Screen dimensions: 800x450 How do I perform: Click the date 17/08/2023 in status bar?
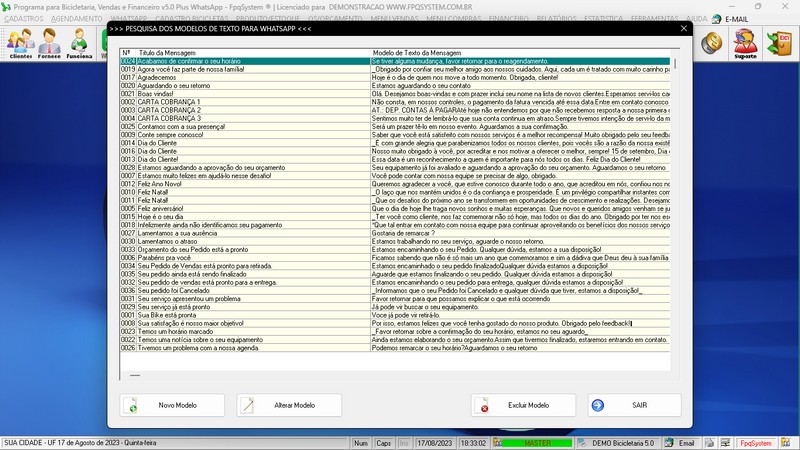point(434,443)
